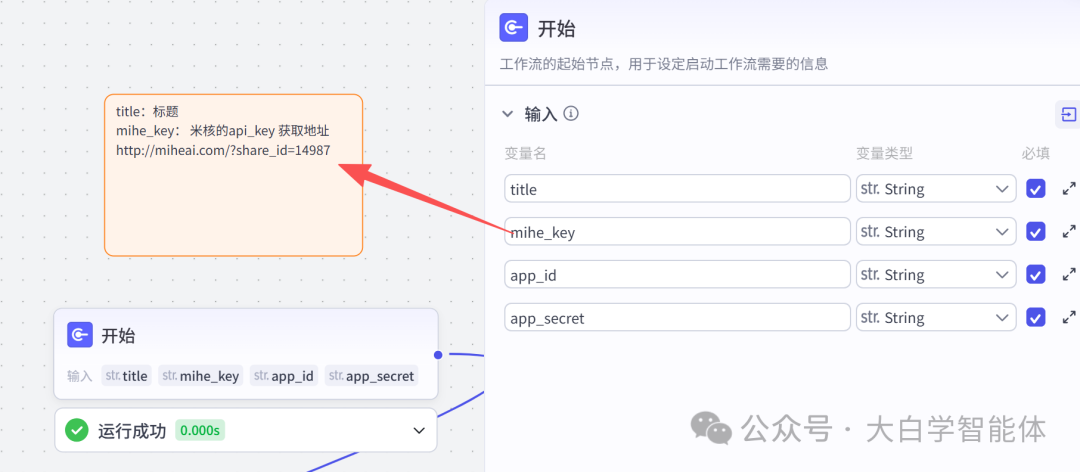Uncheck required checkbox for title
Image resolution: width=1080 pixels, height=472 pixels.
[x=1035, y=189]
